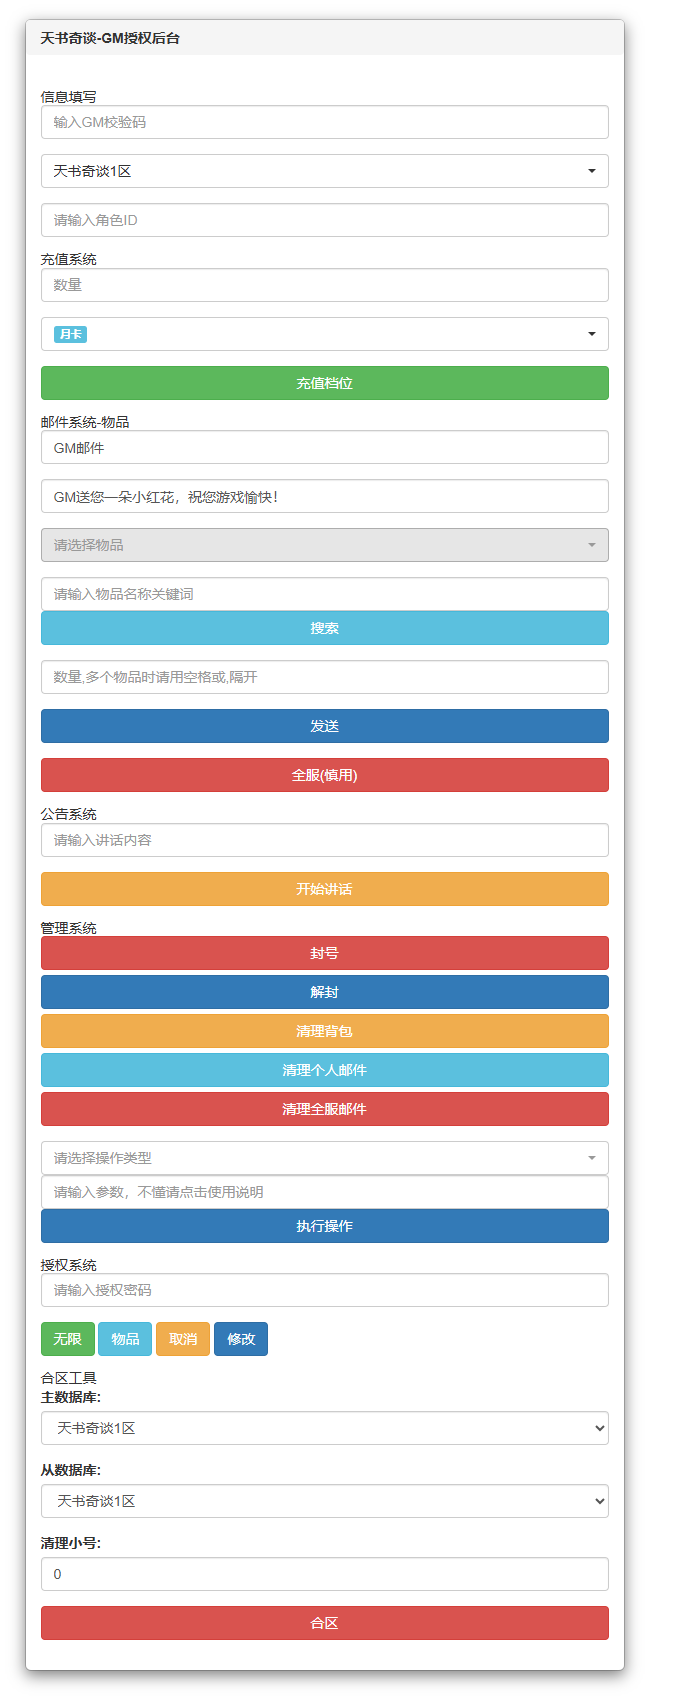Viewport: 689px width, 1696px height.
Task: Click the item quantity field under 搜索
Action: click(x=324, y=677)
